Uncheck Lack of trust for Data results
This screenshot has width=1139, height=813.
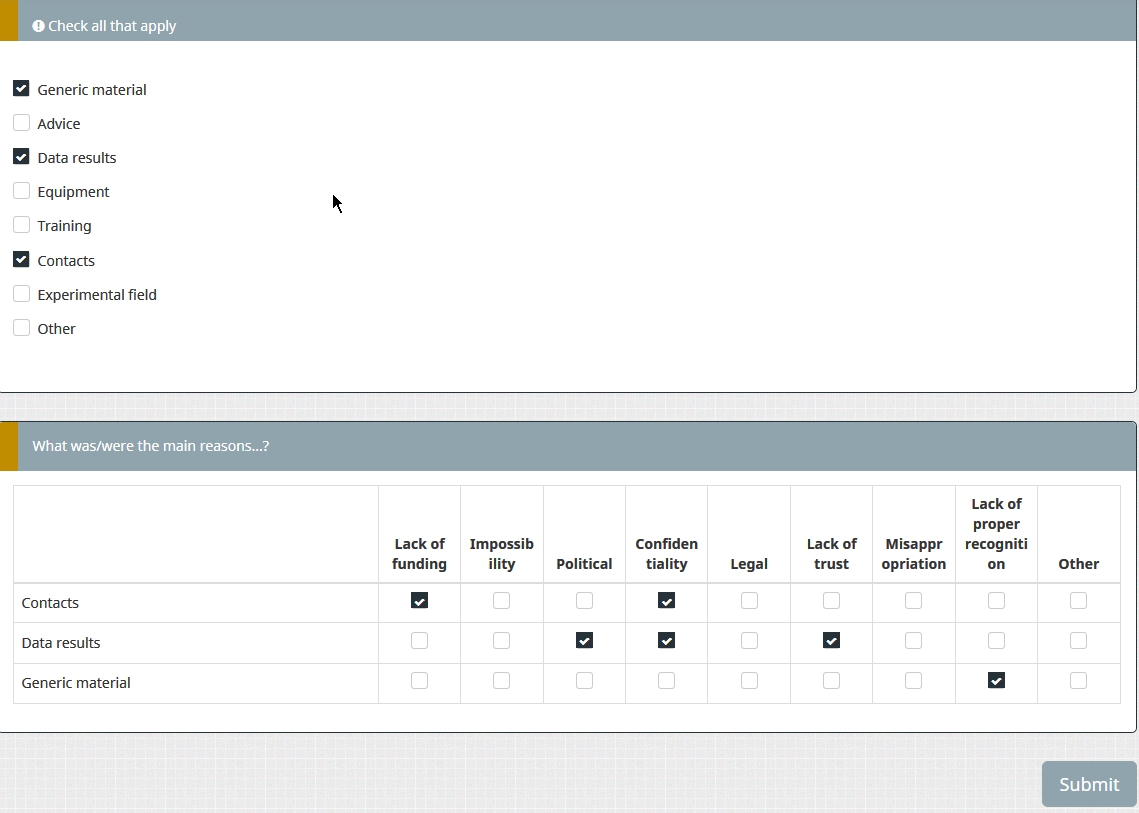831,641
